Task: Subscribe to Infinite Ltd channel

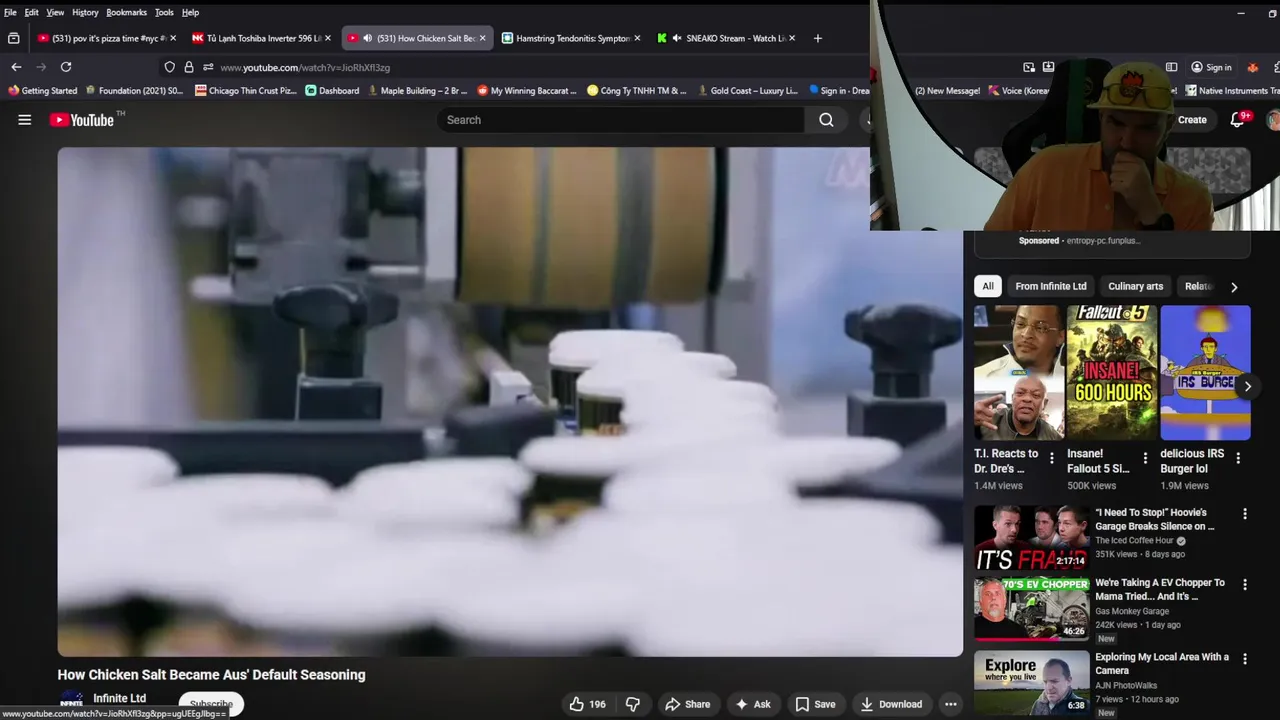Action: 211,703
